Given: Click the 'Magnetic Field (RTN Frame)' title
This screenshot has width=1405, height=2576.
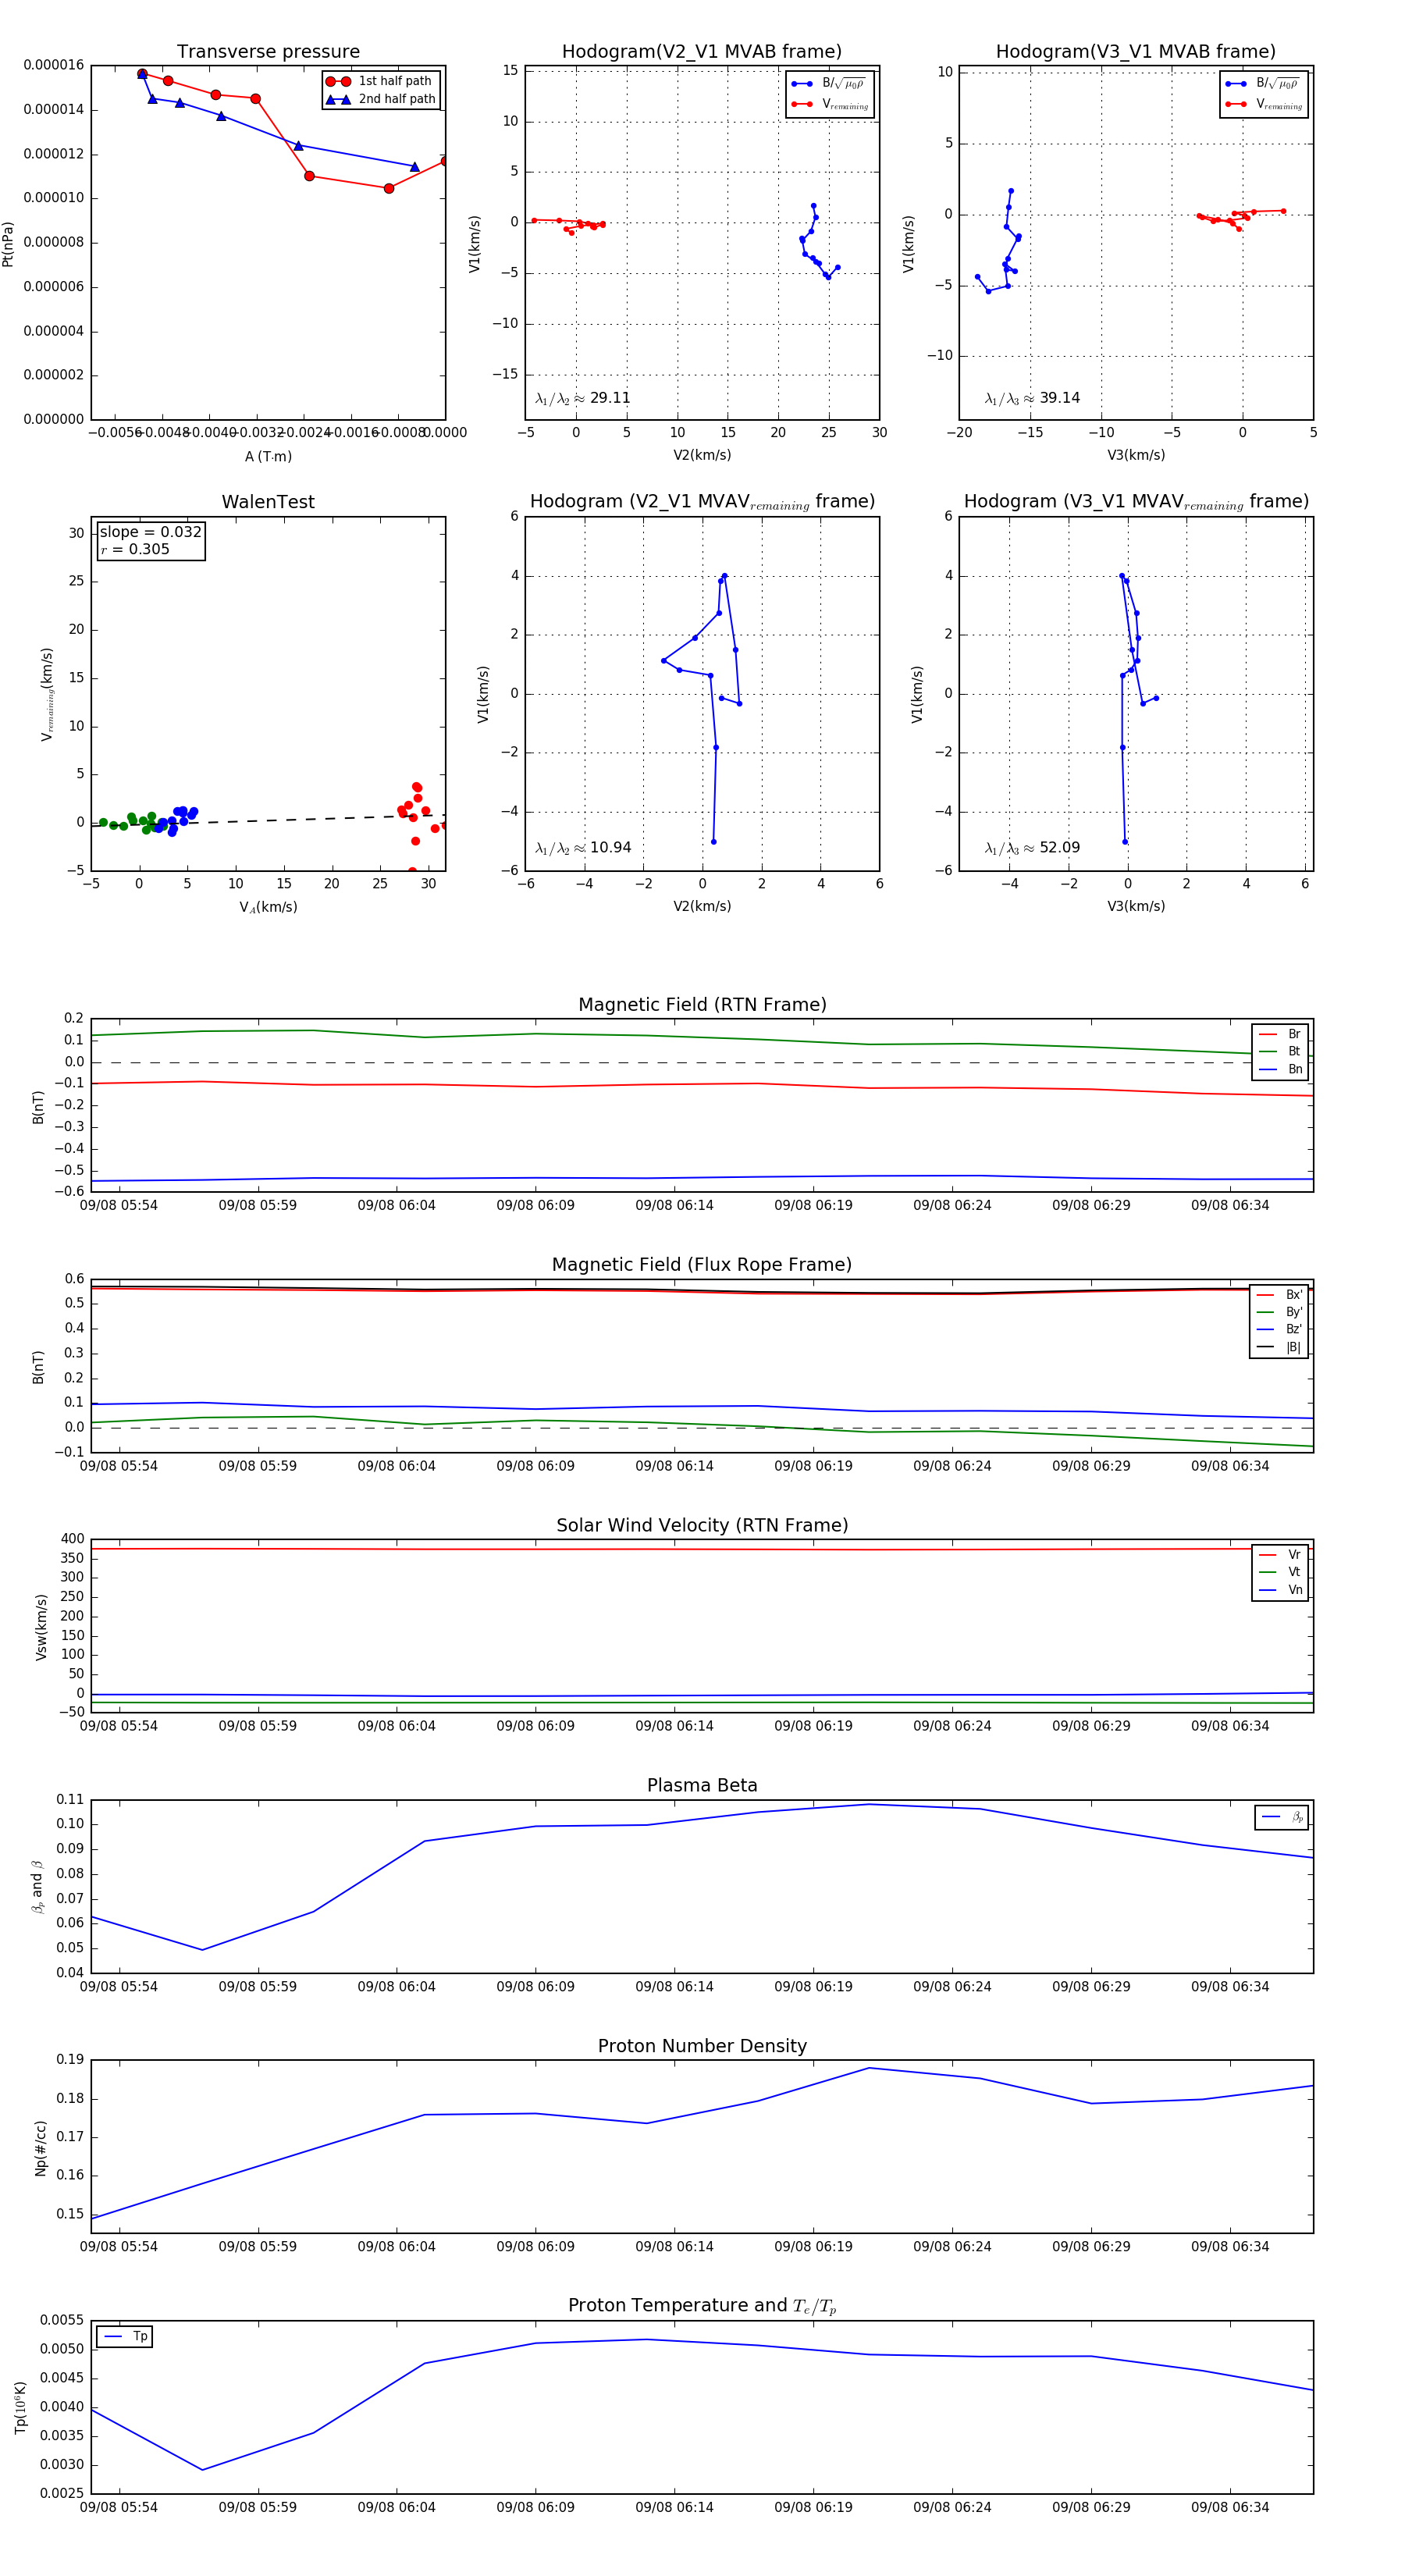Looking at the screenshot, I should [702, 1005].
